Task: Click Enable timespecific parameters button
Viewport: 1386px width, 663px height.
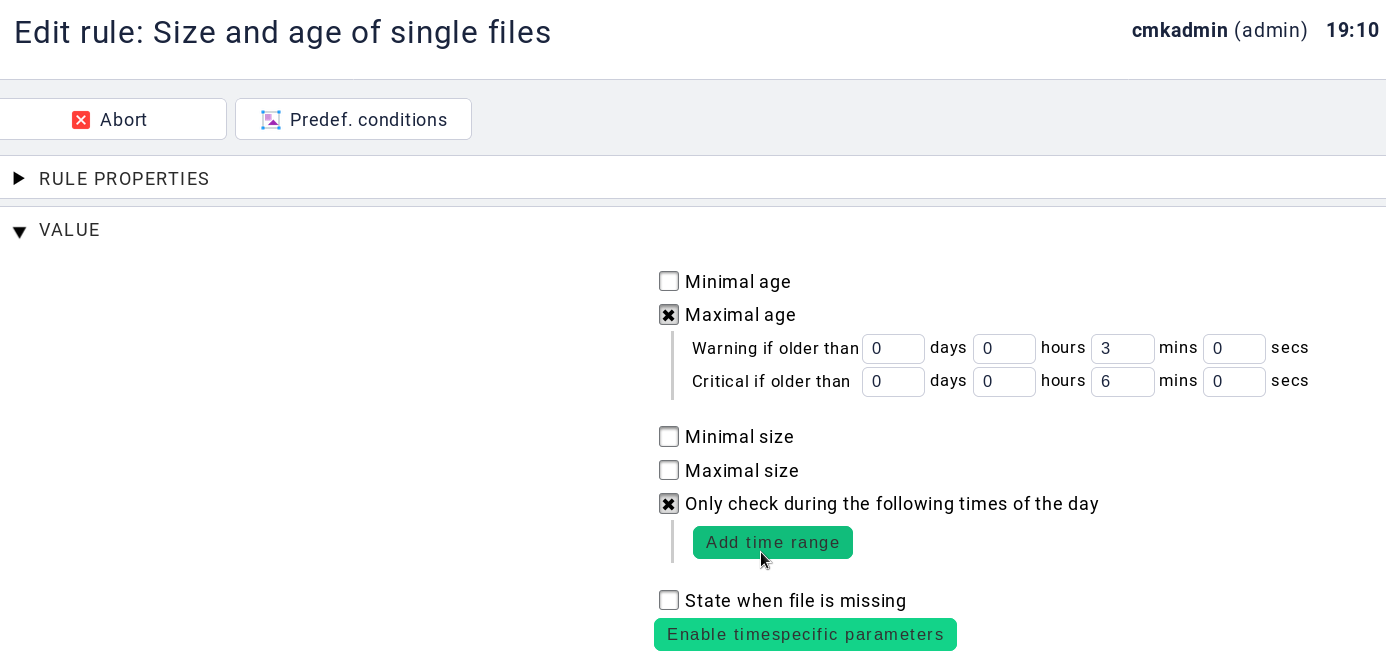Action: click(805, 634)
